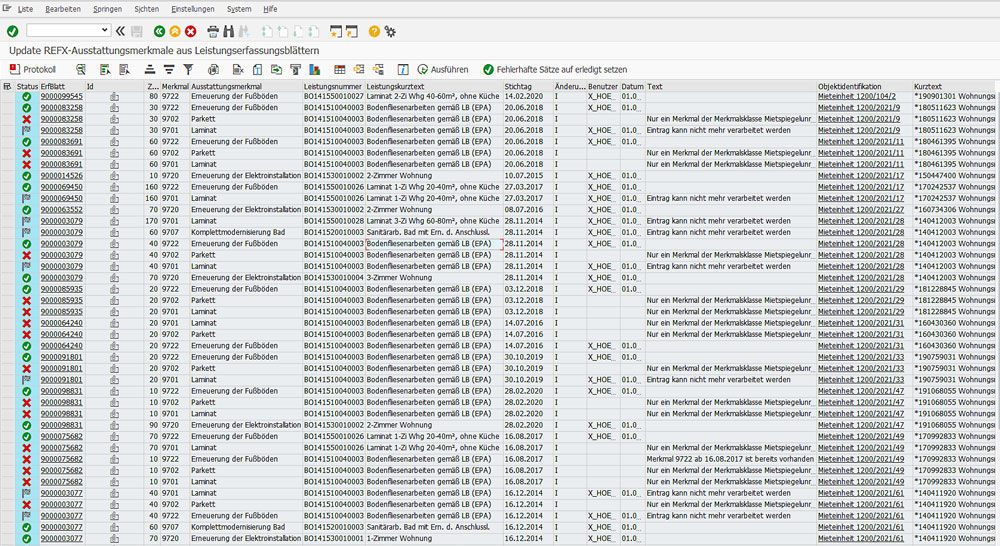Screen dimensions: 1000x546
Task: Click the Select All icon at table corner
Action: point(7,87)
